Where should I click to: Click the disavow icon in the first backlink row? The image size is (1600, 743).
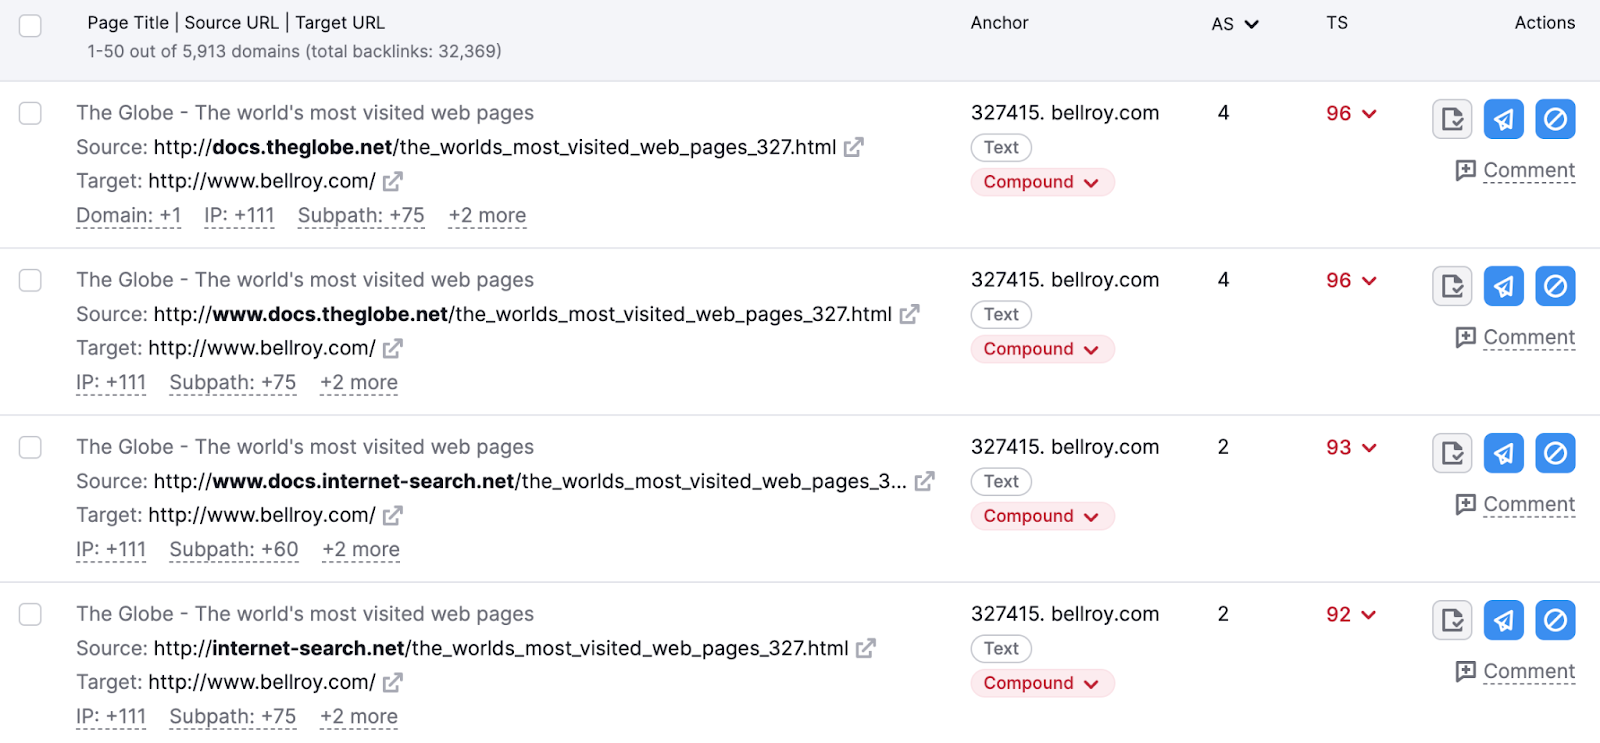[1555, 119]
